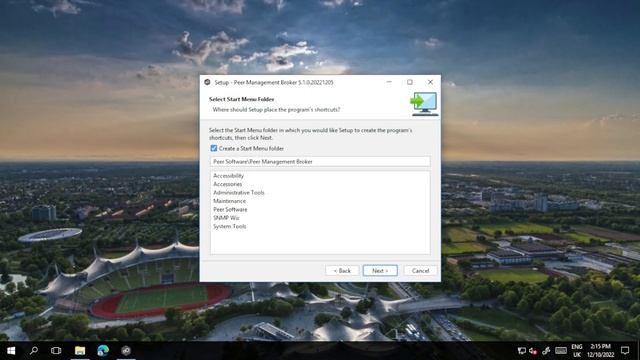The image size is (640, 360).
Task: Select Accessories in the folder list
Action: coord(227,184)
